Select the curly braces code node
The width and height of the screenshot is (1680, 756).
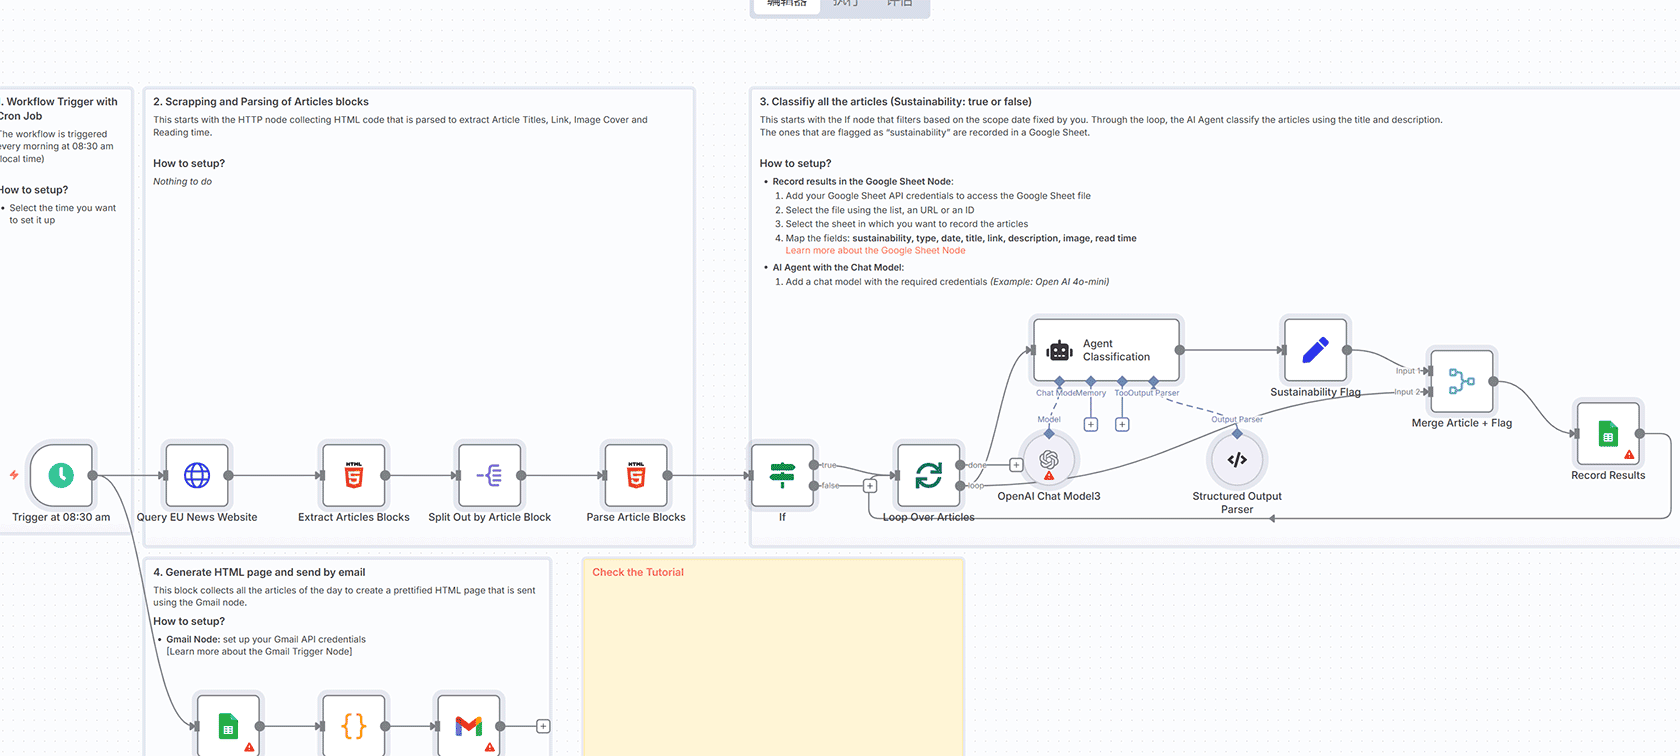pyautogui.click(x=353, y=726)
